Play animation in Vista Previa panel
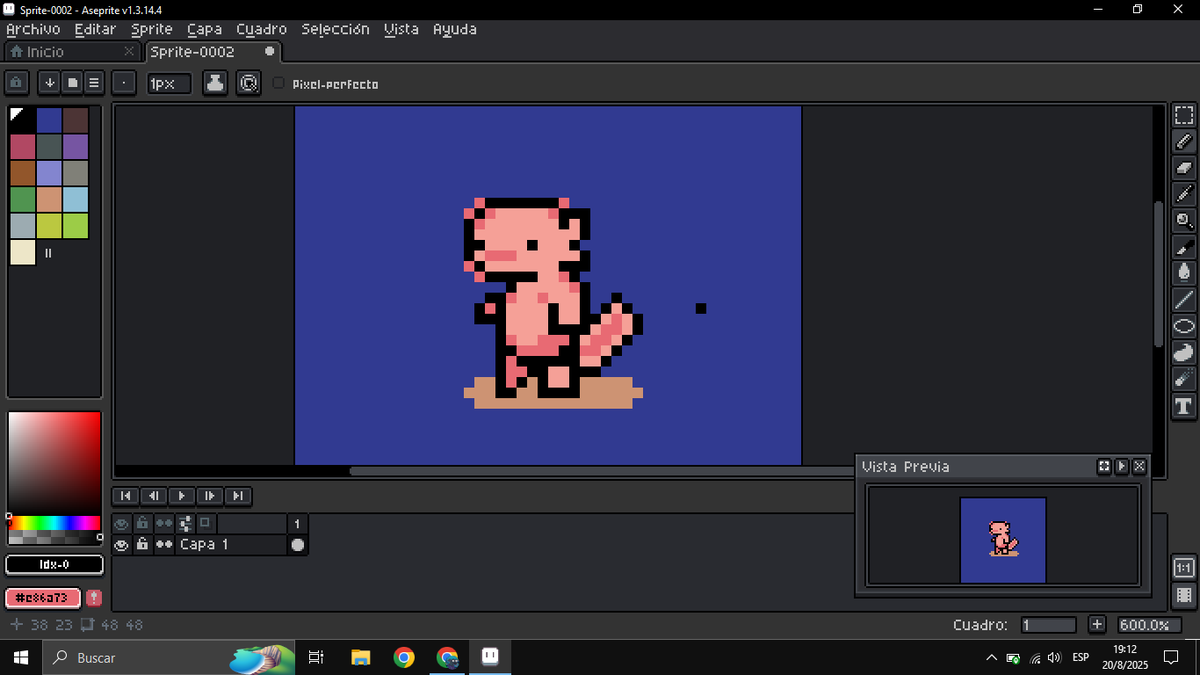 [1122, 466]
